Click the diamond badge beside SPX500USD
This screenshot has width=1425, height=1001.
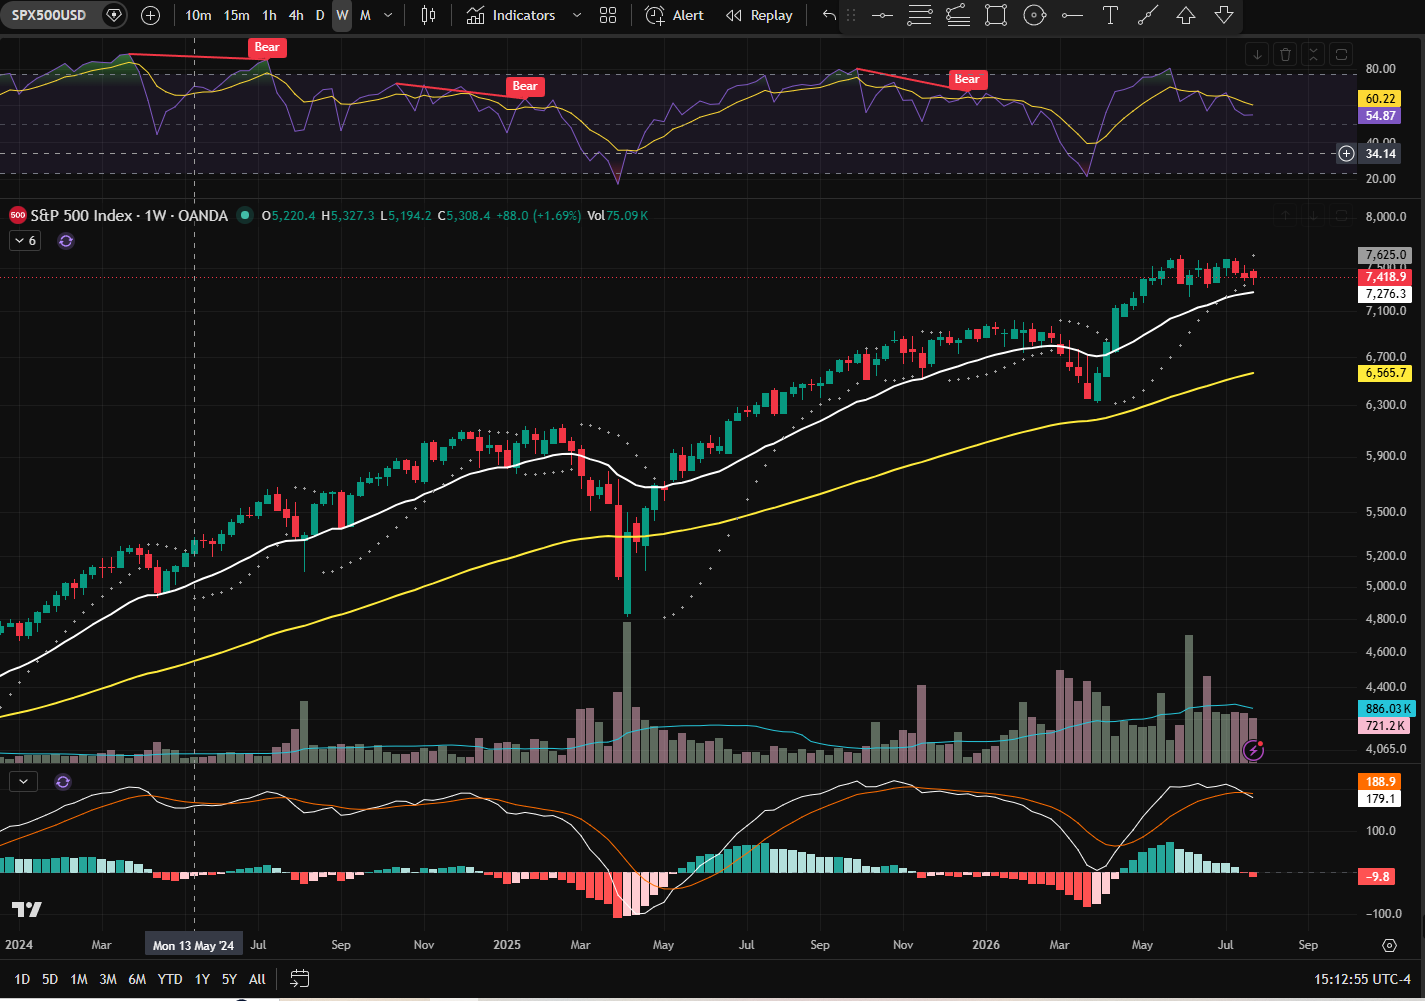(x=114, y=15)
